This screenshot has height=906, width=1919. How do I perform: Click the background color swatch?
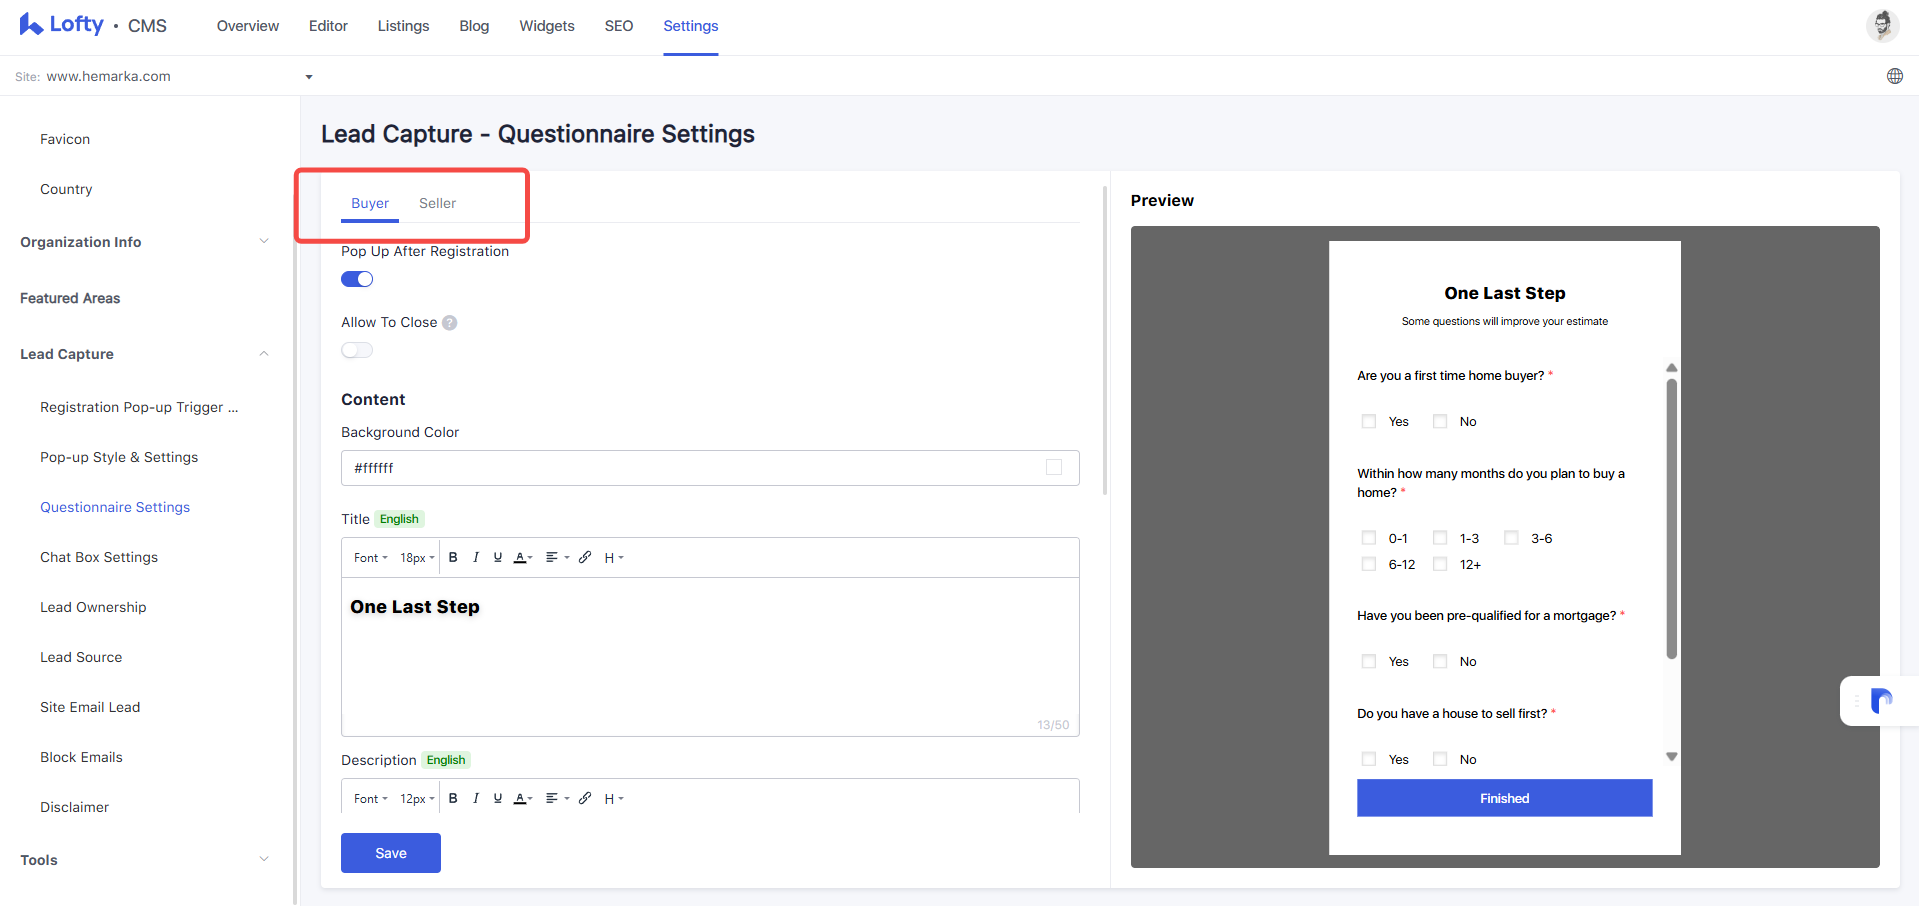click(x=1054, y=467)
